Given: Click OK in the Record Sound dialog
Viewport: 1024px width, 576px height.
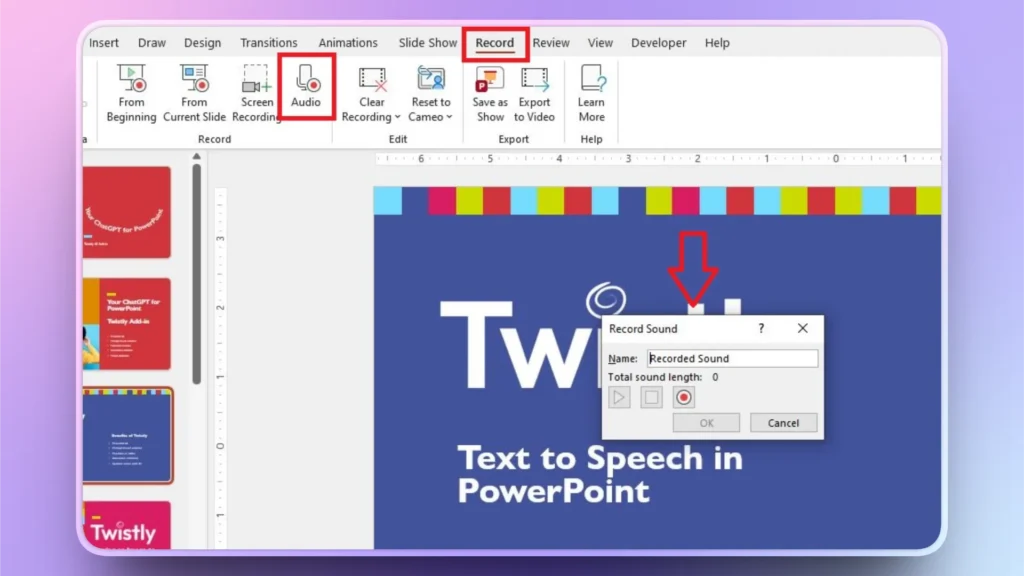Looking at the screenshot, I should [706, 422].
